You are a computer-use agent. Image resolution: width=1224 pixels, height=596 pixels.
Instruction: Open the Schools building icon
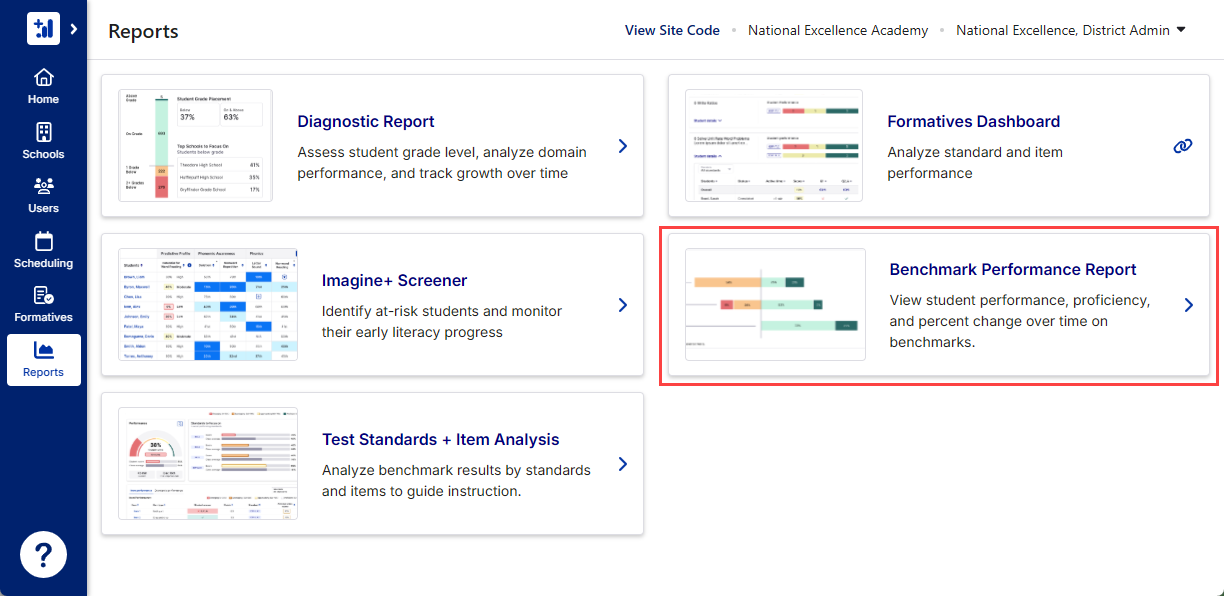tap(43, 132)
